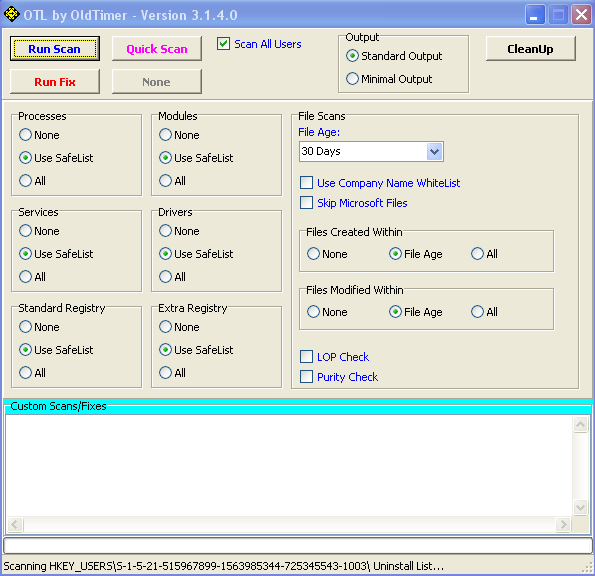
Task: Set Files Modified Within to All
Action: tap(477, 312)
